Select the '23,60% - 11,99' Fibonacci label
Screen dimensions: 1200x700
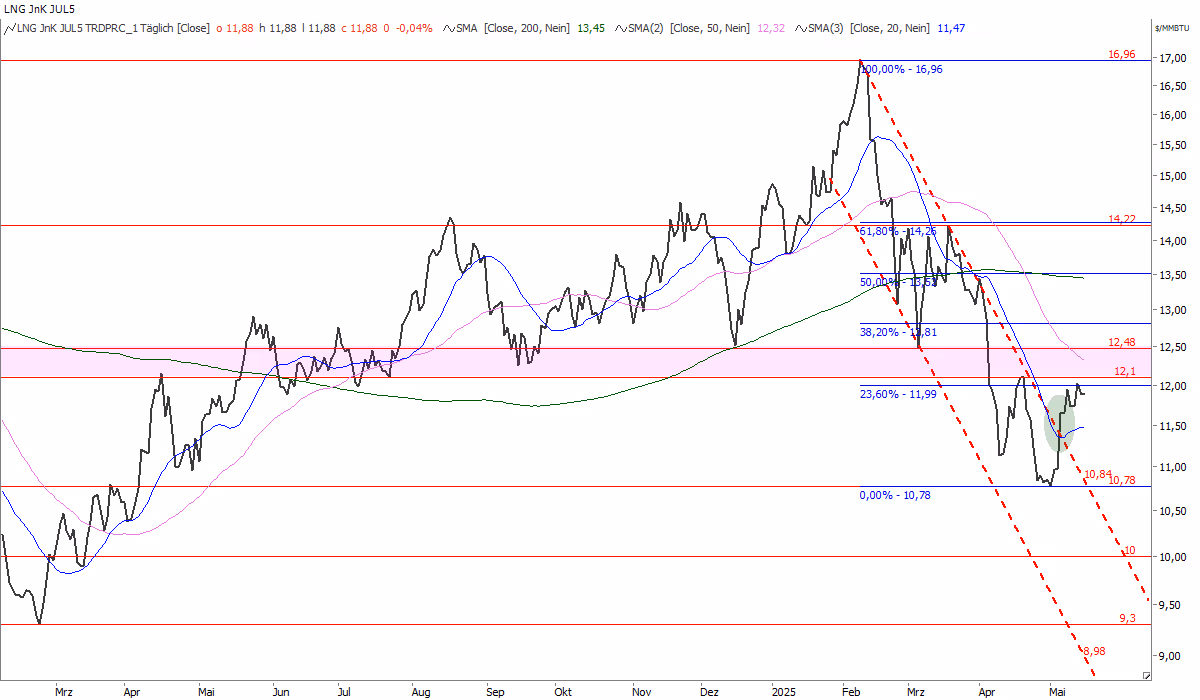(898, 394)
